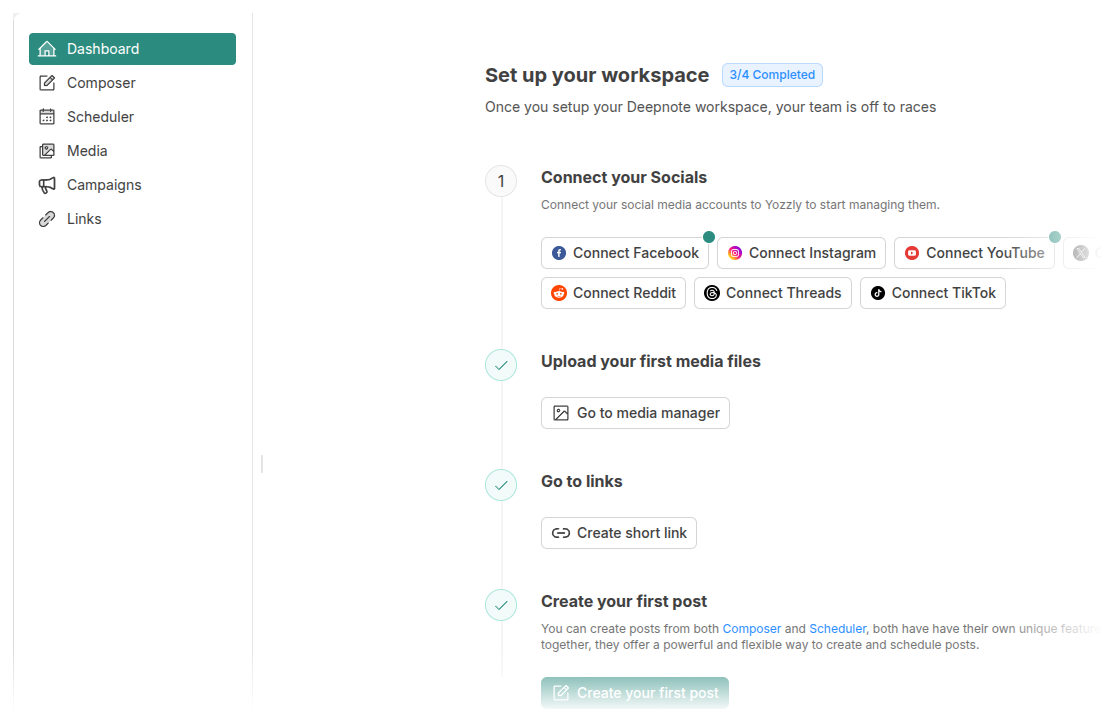This screenshot has width=1103, height=713.
Task: Click the step 1 number circle
Action: [x=501, y=181]
